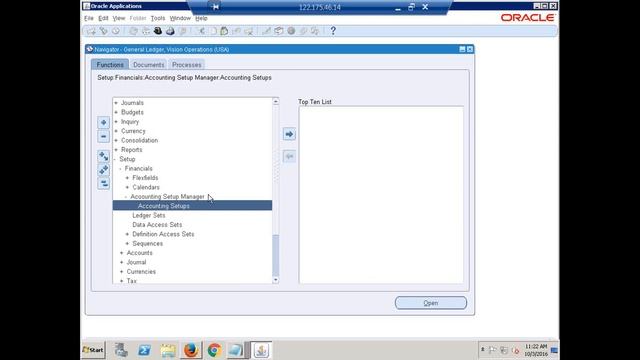Open Window Help question mark icon
640x360 pixels.
pyautogui.click(x=333, y=31)
